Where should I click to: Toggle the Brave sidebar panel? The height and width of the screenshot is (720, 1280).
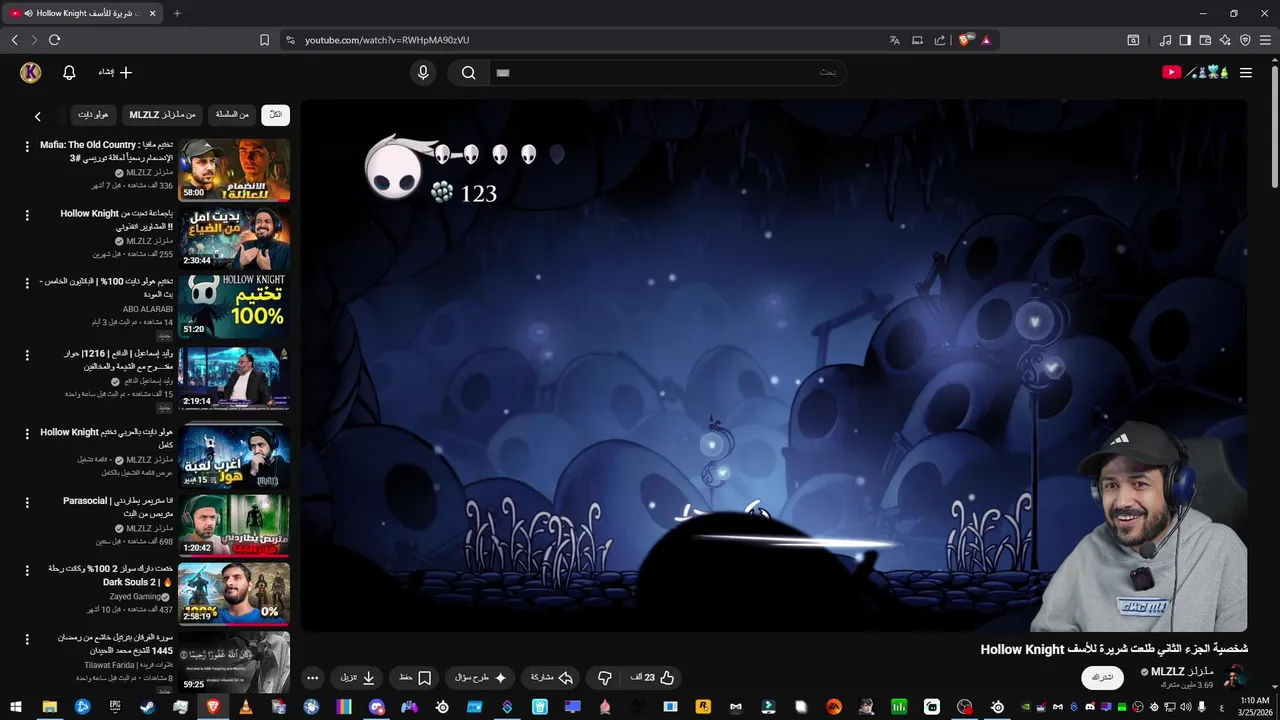point(1185,40)
